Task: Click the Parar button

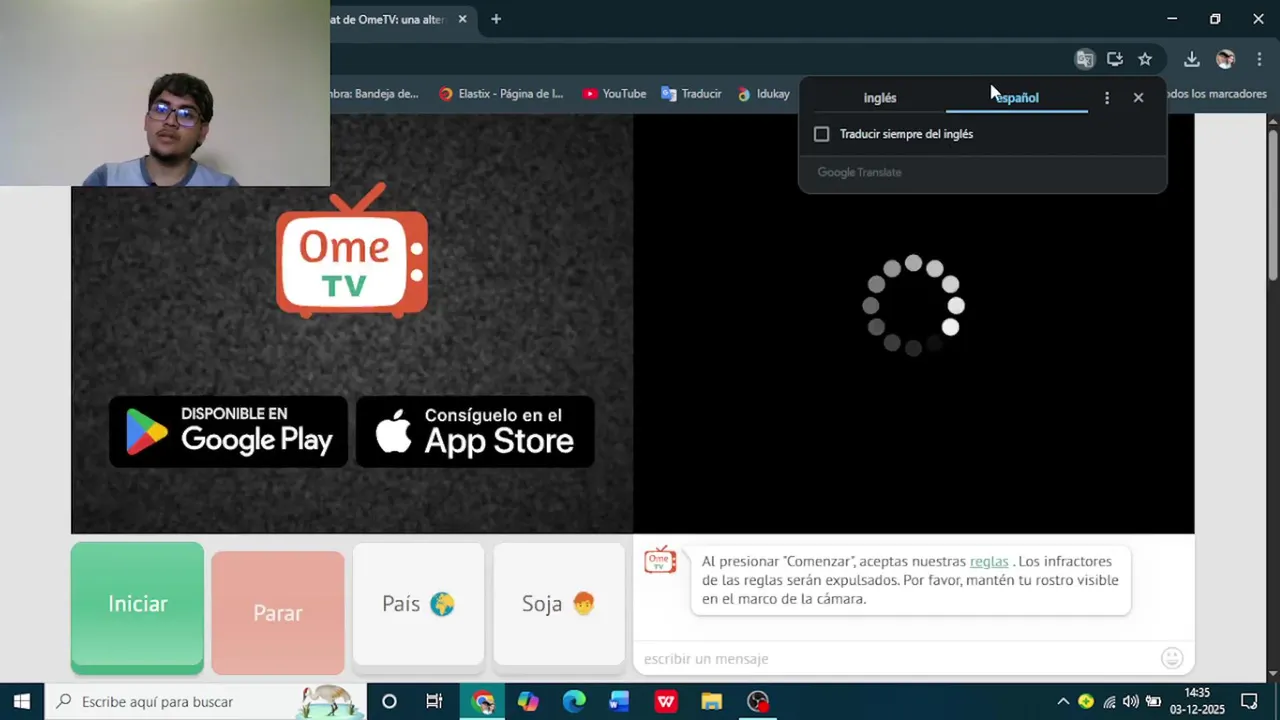Action: tap(278, 613)
